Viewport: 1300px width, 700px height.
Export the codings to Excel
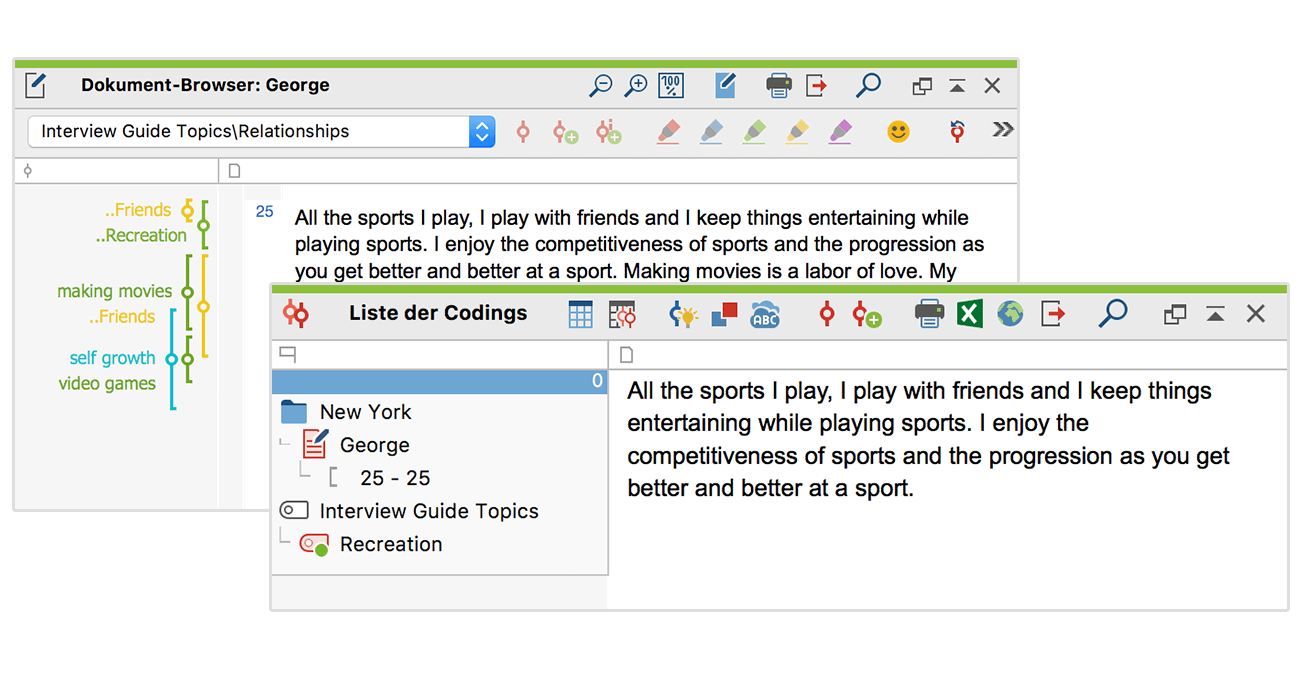coord(970,315)
